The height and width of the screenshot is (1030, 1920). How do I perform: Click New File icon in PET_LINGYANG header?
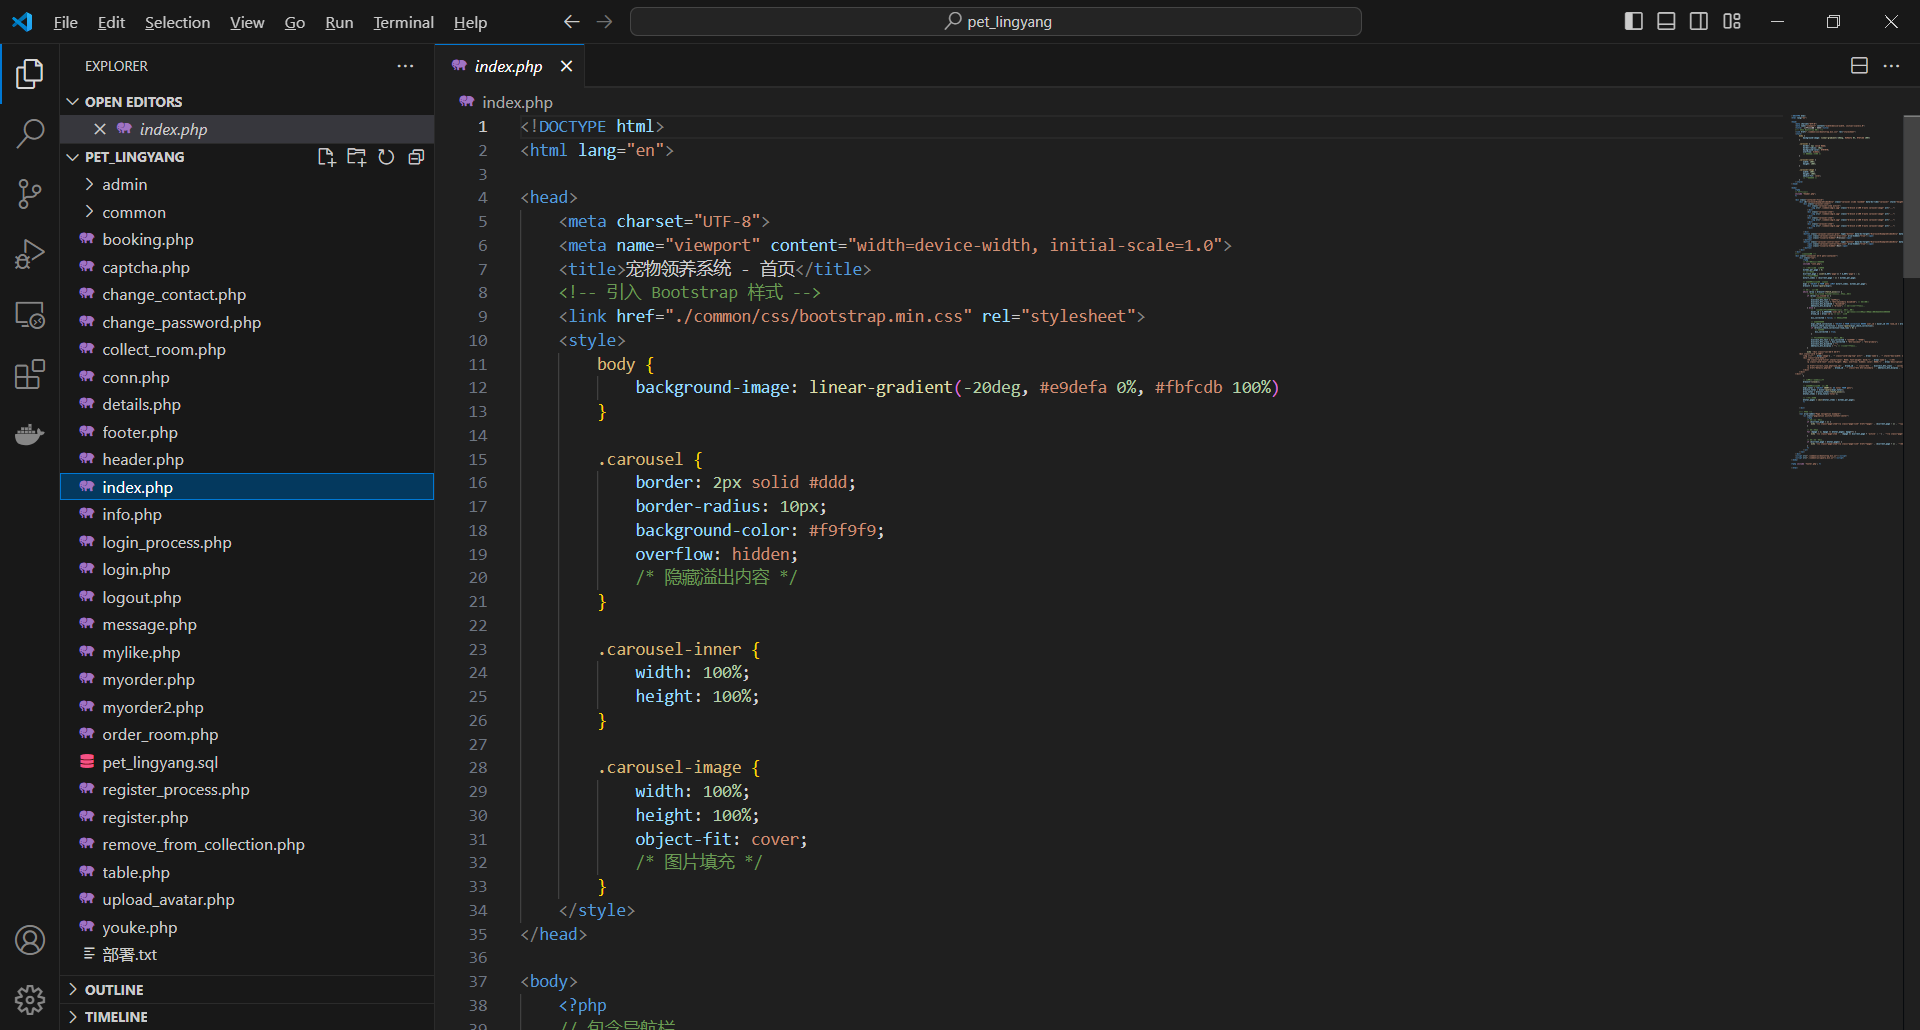click(326, 157)
